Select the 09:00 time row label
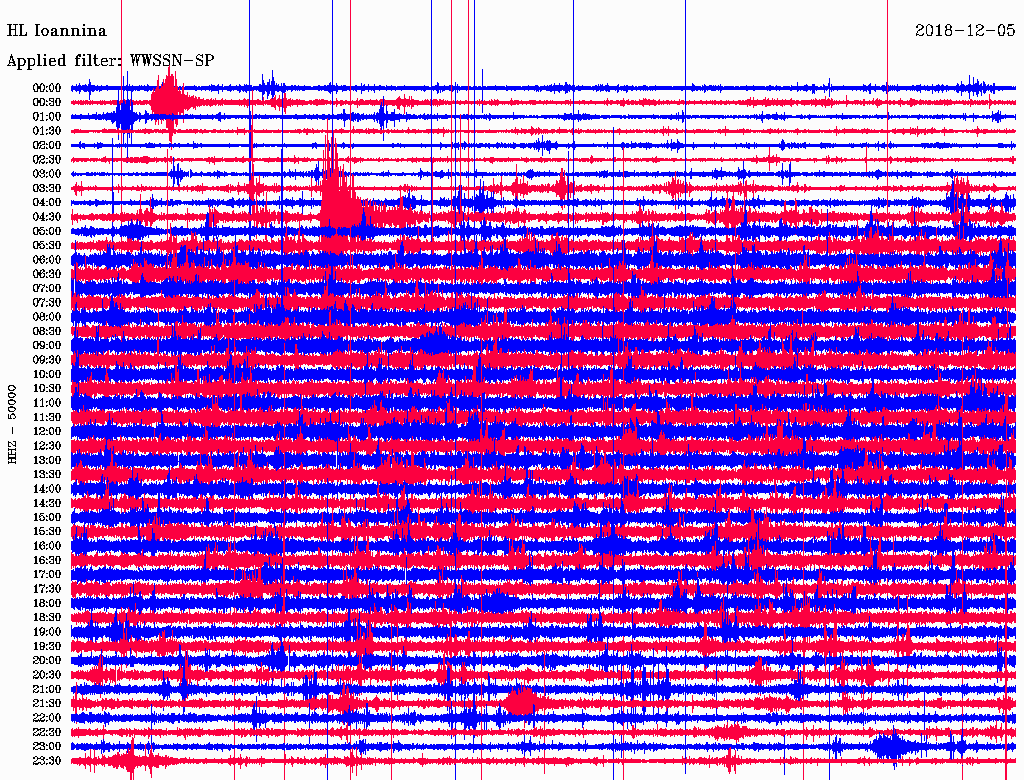The image size is (1024, 780). point(47,346)
